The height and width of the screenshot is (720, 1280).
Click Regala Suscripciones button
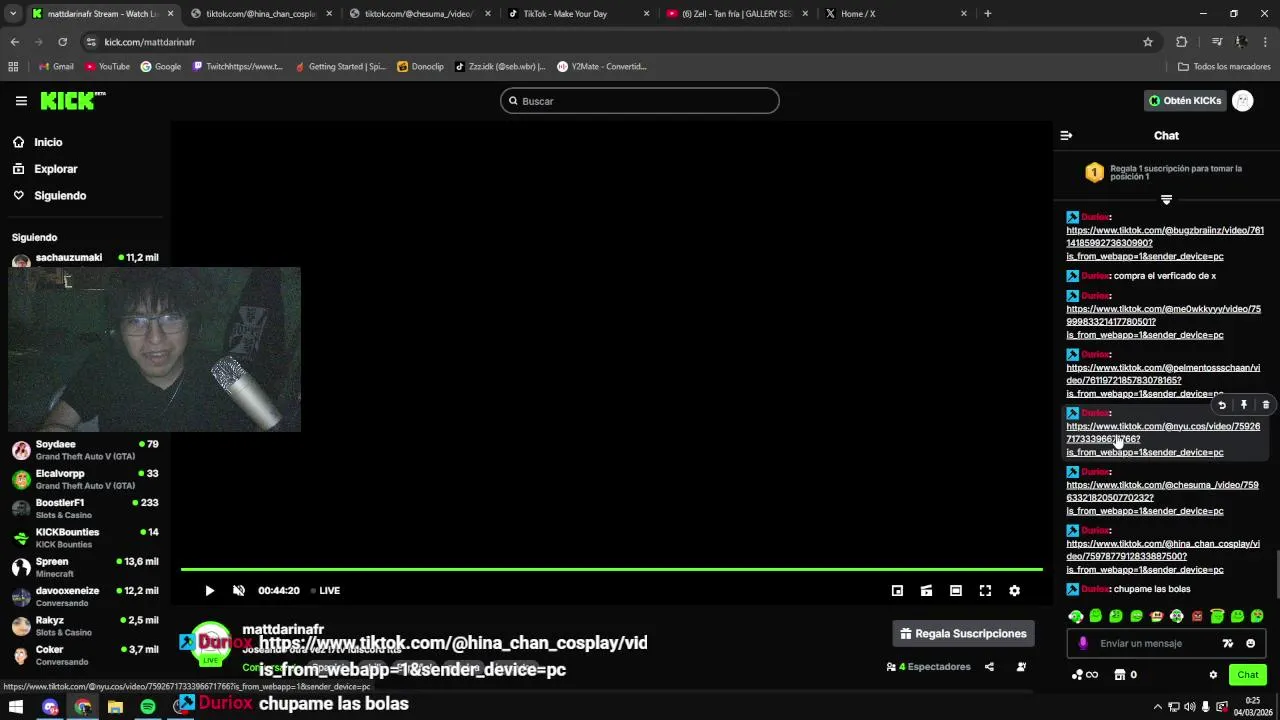[x=964, y=634]
